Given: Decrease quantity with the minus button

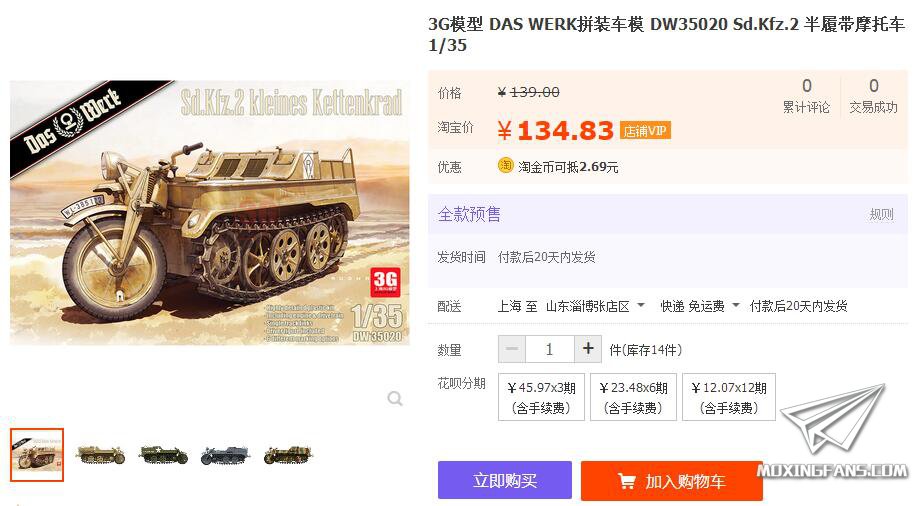Looking at the screenshot, I should pos(512,350).
